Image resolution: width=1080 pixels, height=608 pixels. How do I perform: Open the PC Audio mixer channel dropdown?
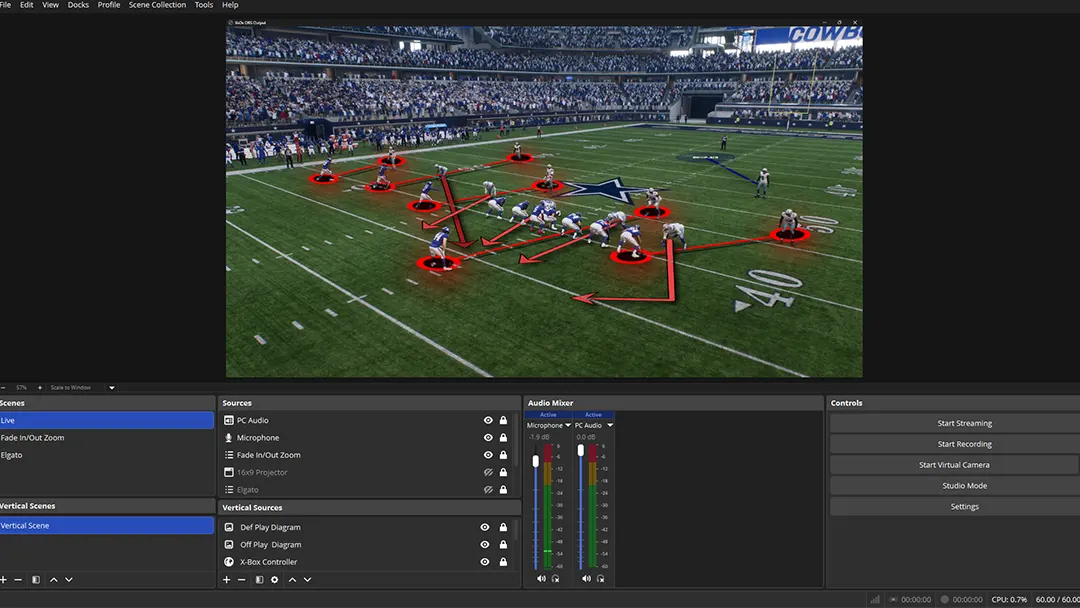point(610,426)
